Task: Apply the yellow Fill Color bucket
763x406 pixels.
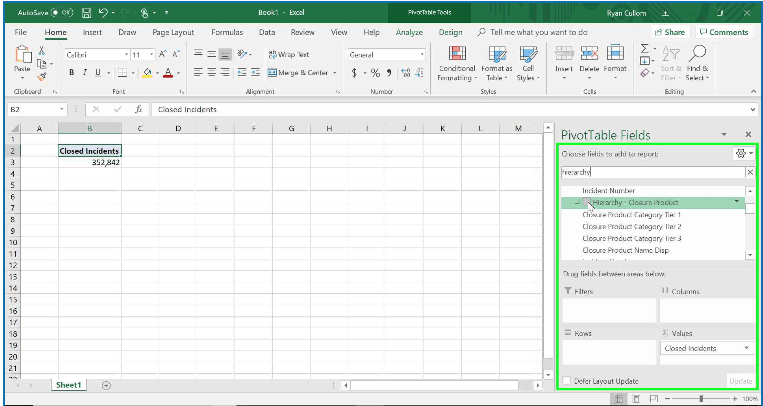Action: pos(147,73)
